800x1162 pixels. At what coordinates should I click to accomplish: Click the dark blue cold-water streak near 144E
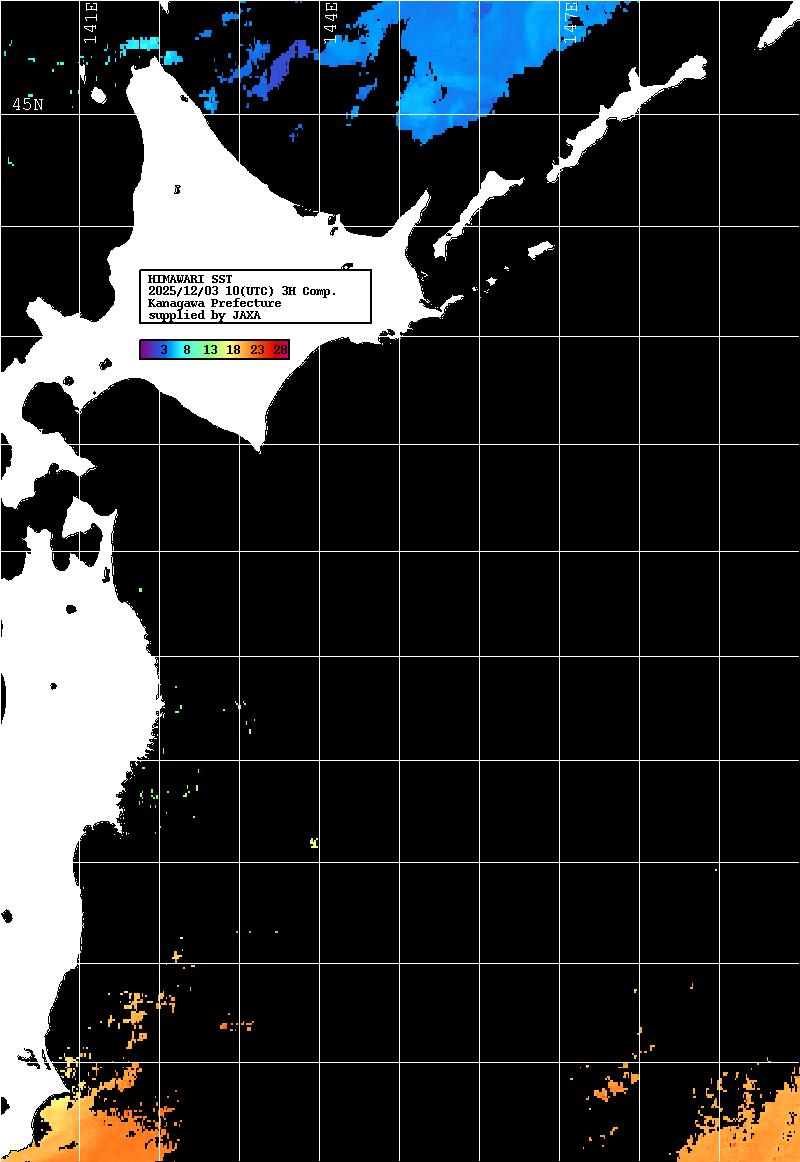pos(275,70)
